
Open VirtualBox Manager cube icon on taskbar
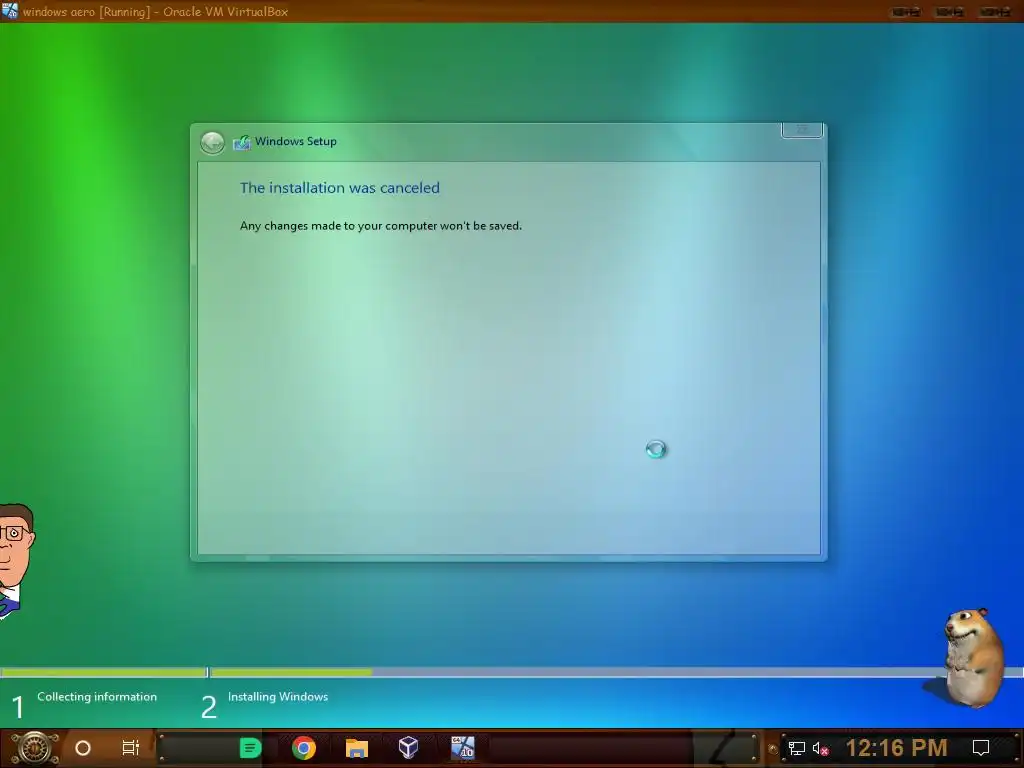tap(408, 747)
